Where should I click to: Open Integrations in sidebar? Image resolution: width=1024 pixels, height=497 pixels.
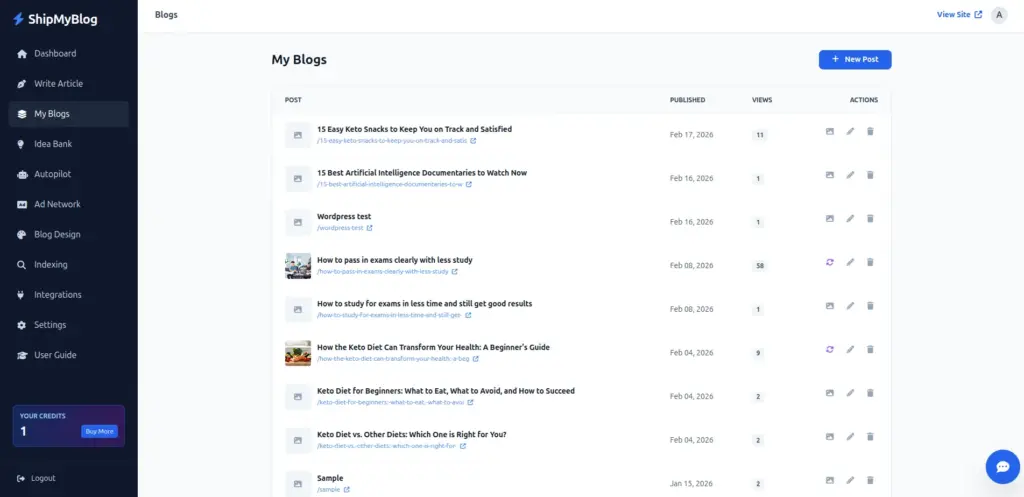click(x=69, y=295)
